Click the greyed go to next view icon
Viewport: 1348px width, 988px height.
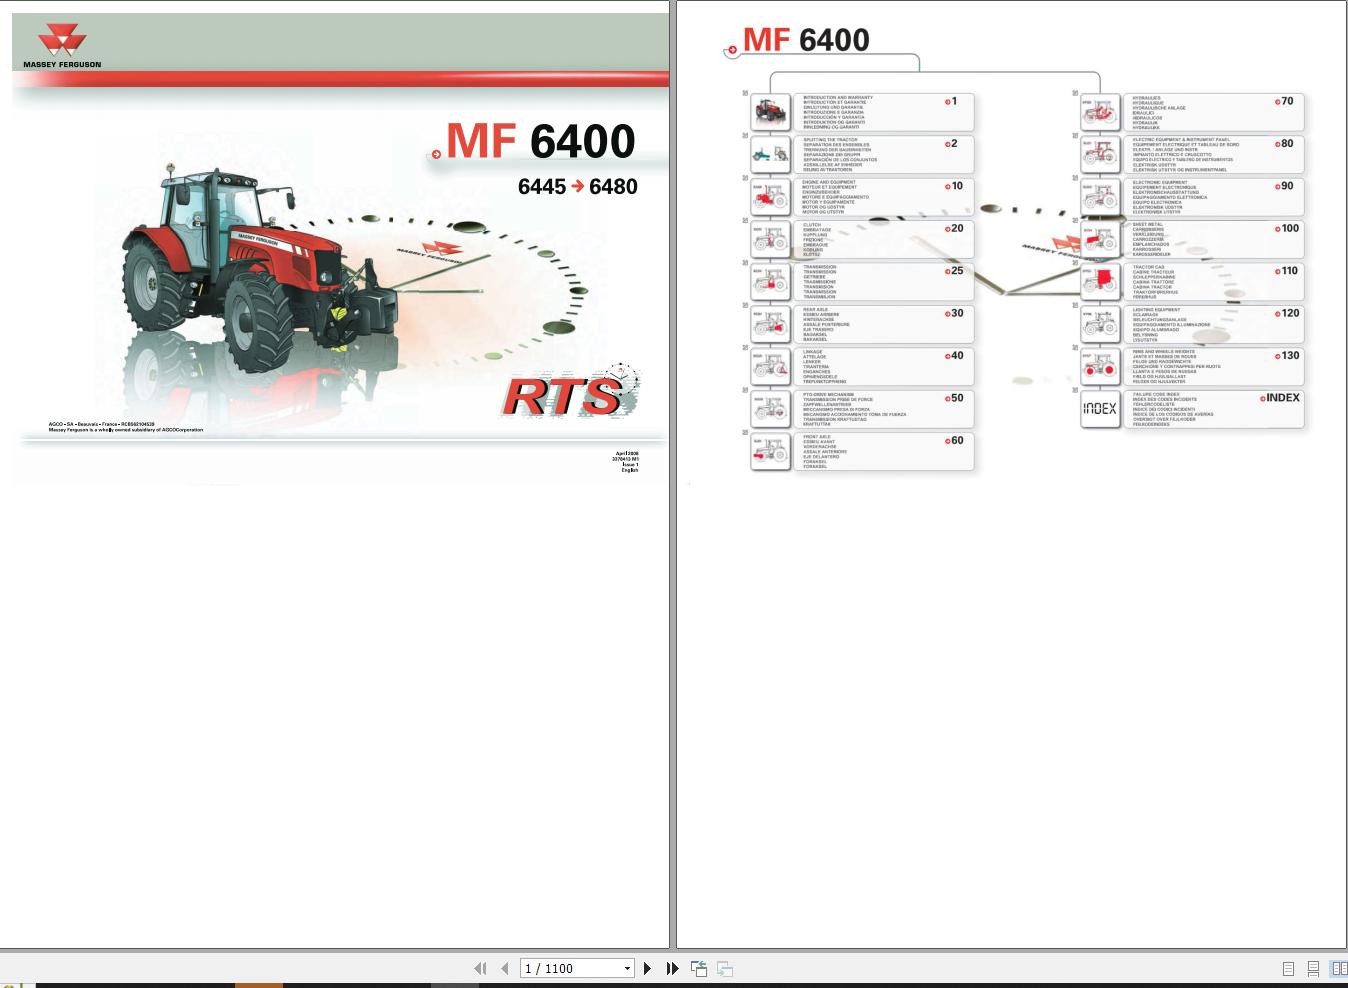(x=725, y=968)
